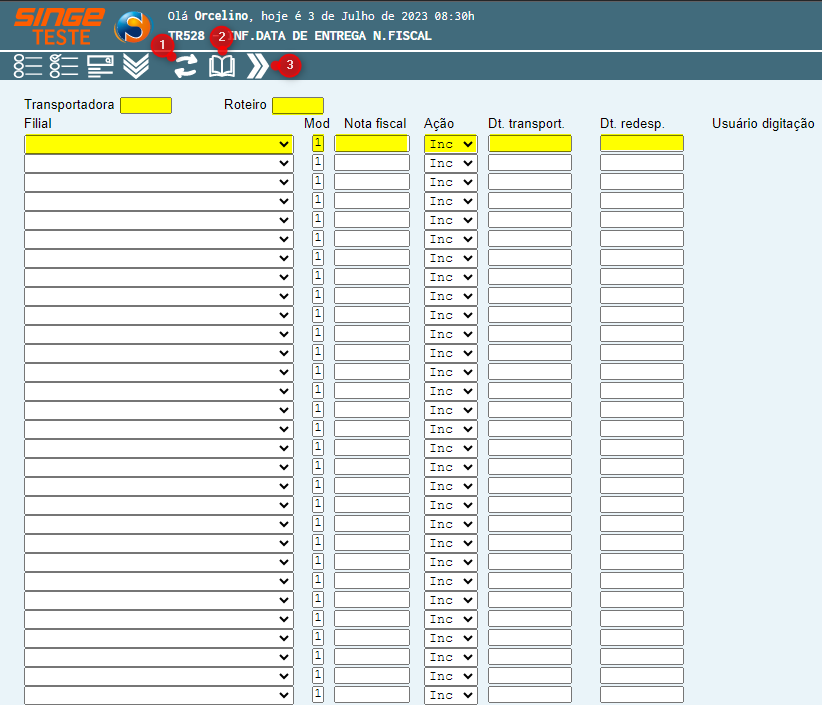This screenshot has width=822, height=705.
Task: Click the checklist icon in toolbar
Action: tap(64, 66)
